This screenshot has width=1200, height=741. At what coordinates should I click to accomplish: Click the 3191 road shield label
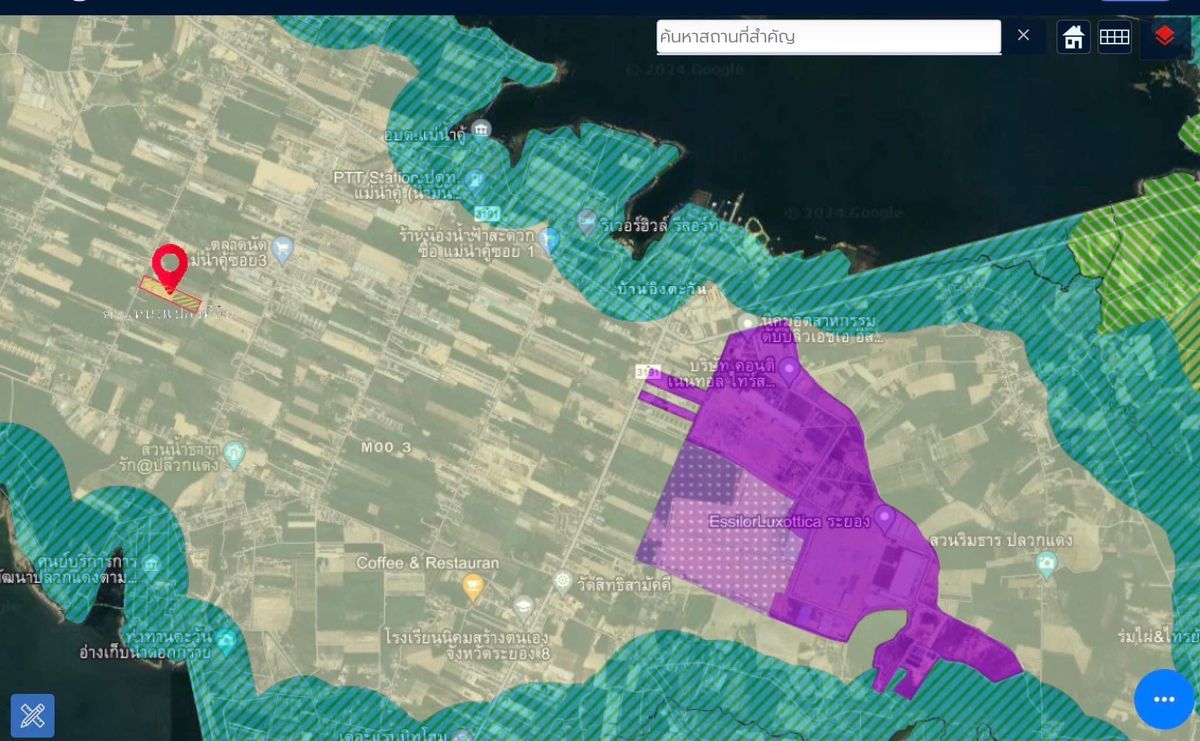point(648,371)
